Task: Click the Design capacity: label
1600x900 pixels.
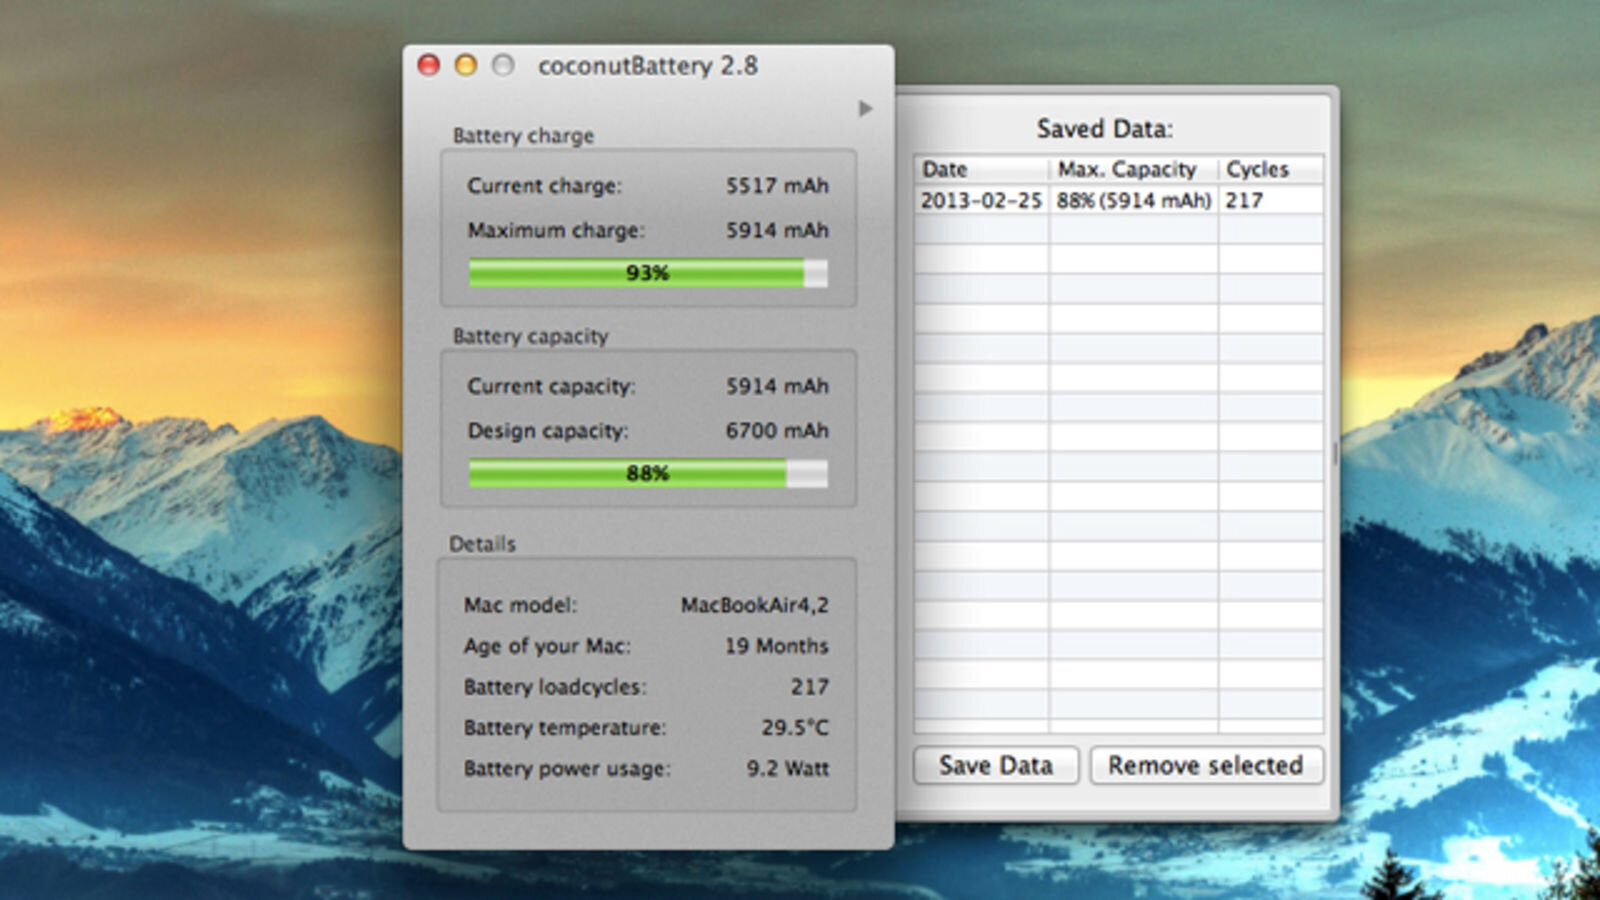Action: point(548,431)
